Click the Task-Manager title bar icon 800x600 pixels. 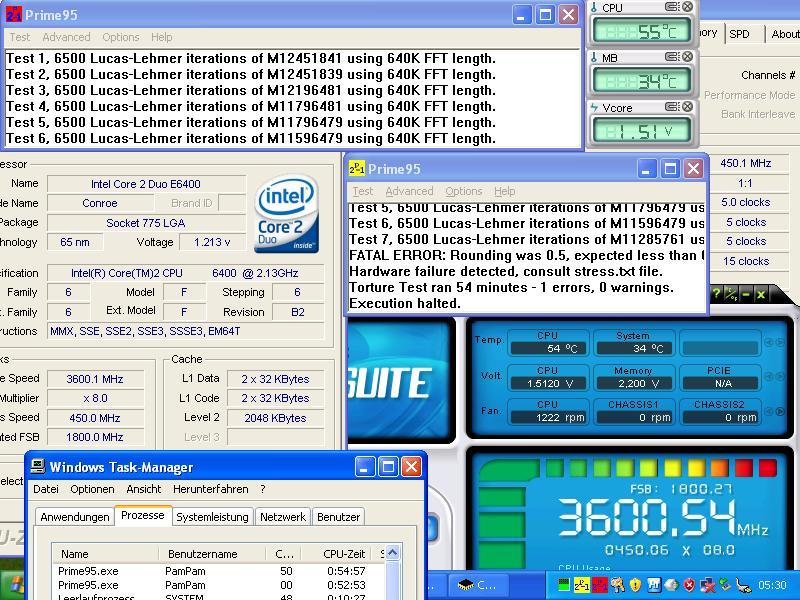coord(38,467)
